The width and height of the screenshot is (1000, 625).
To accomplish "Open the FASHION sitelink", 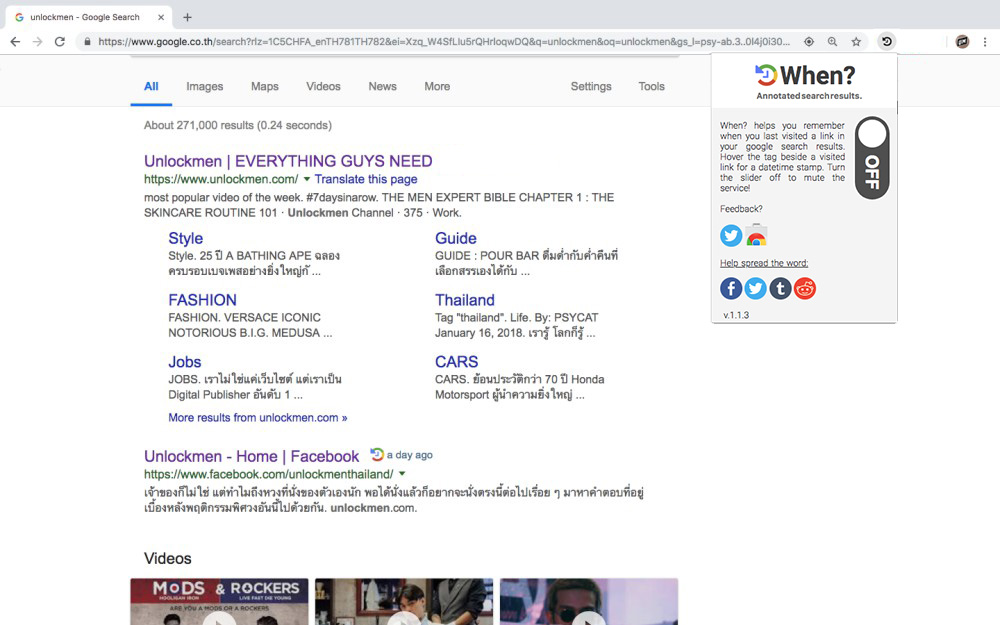I will [202, 300].
